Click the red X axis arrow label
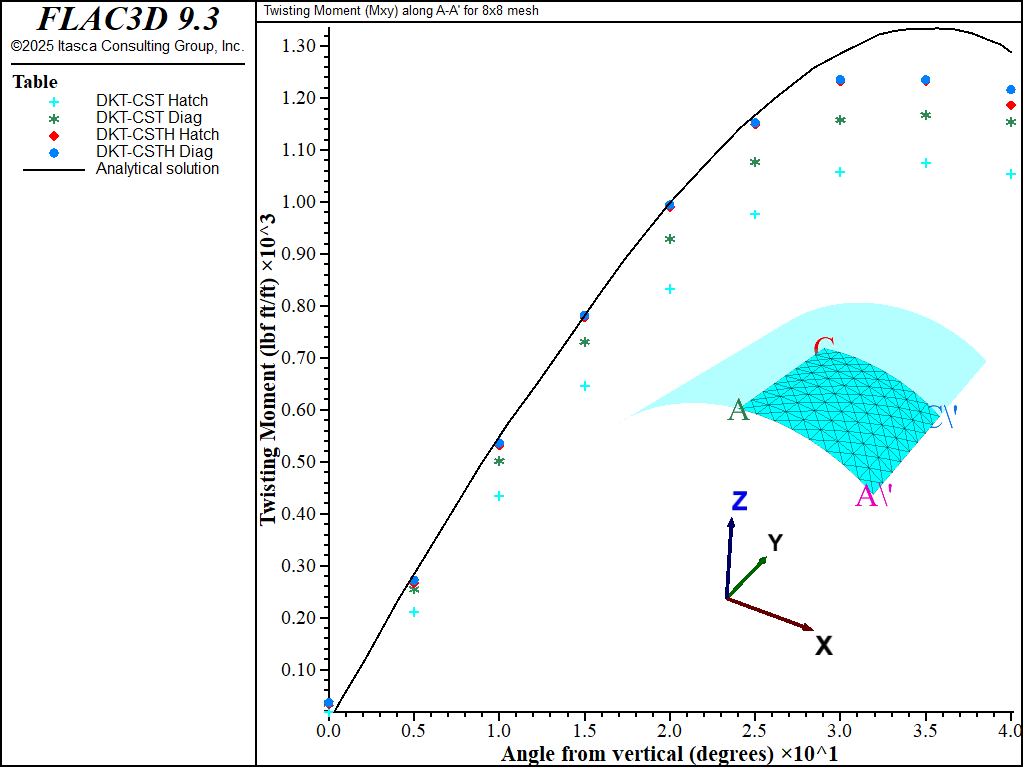Screen dimensions: 1024x768 [823, 646]
